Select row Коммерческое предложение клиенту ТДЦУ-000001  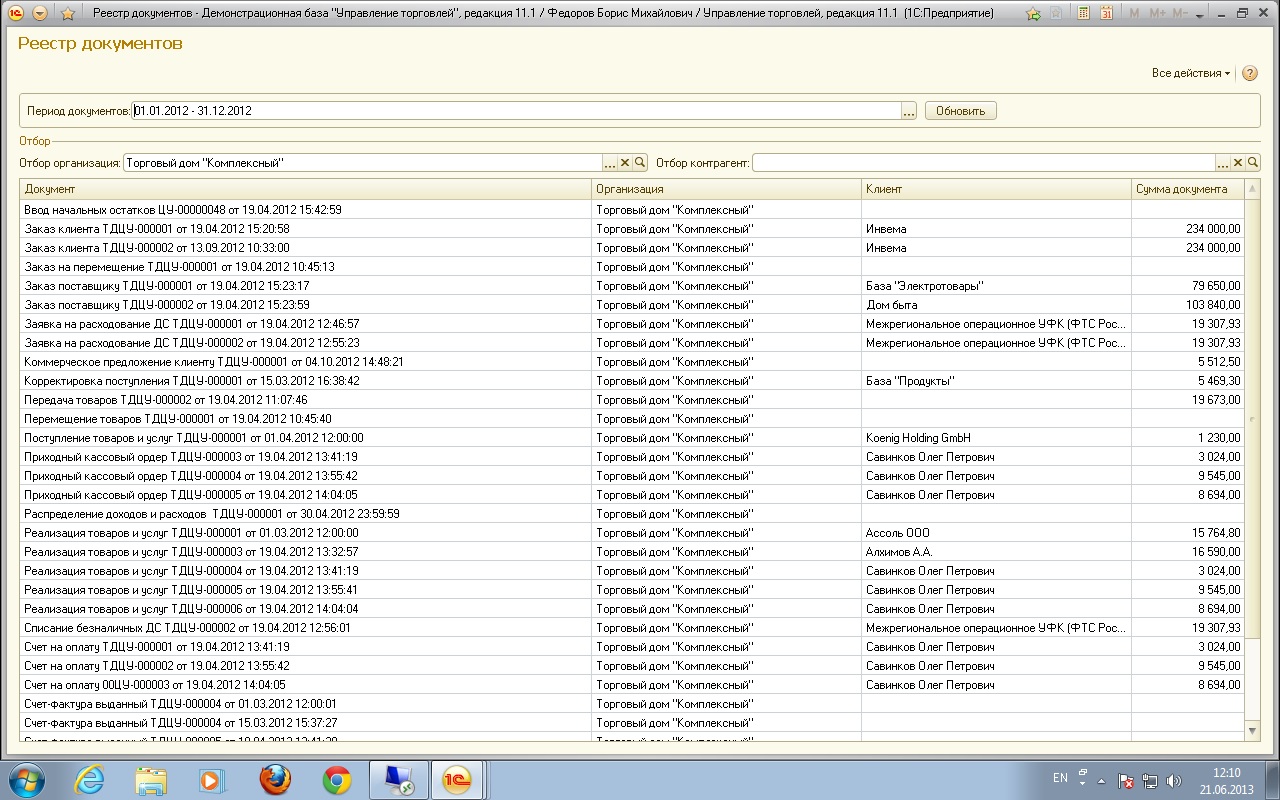point(633,362)
